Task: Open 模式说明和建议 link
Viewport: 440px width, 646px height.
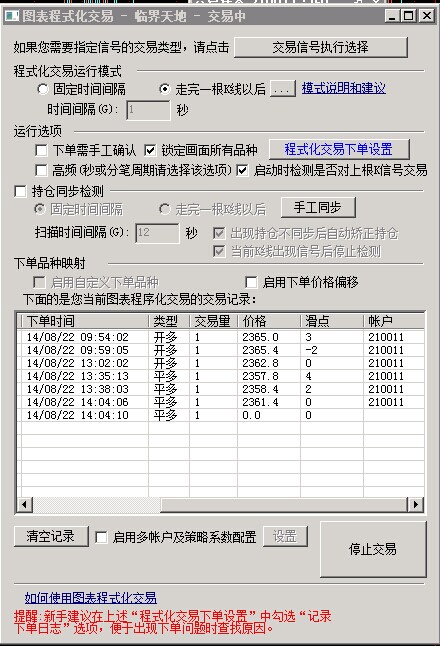Action: 344,88
